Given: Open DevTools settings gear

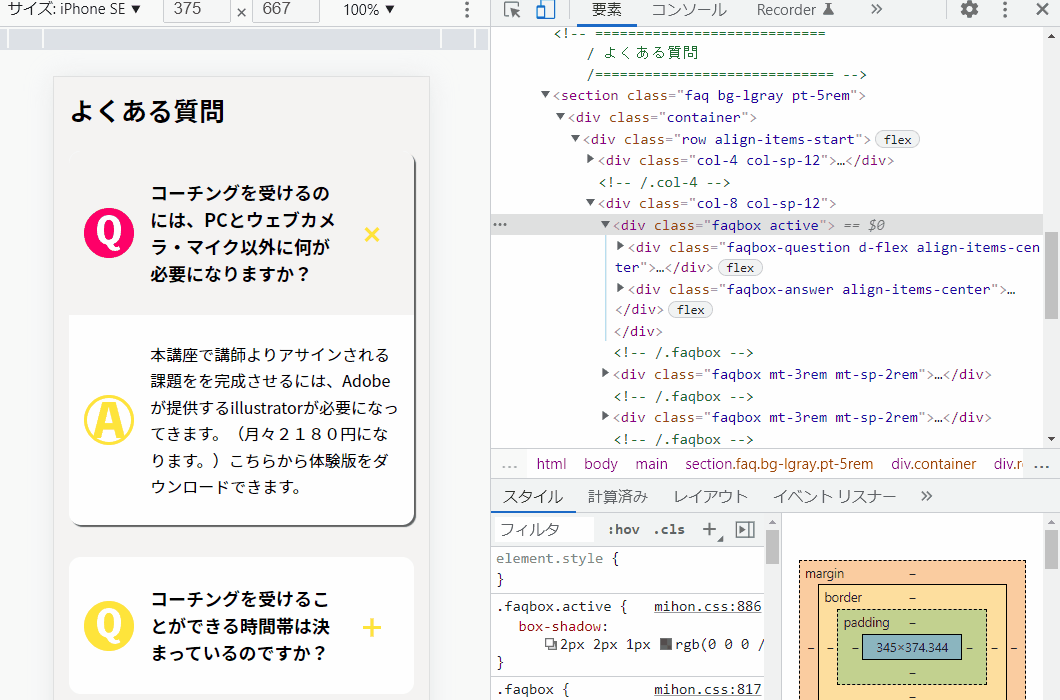Looking at the screenshot, I should point(969,9).
